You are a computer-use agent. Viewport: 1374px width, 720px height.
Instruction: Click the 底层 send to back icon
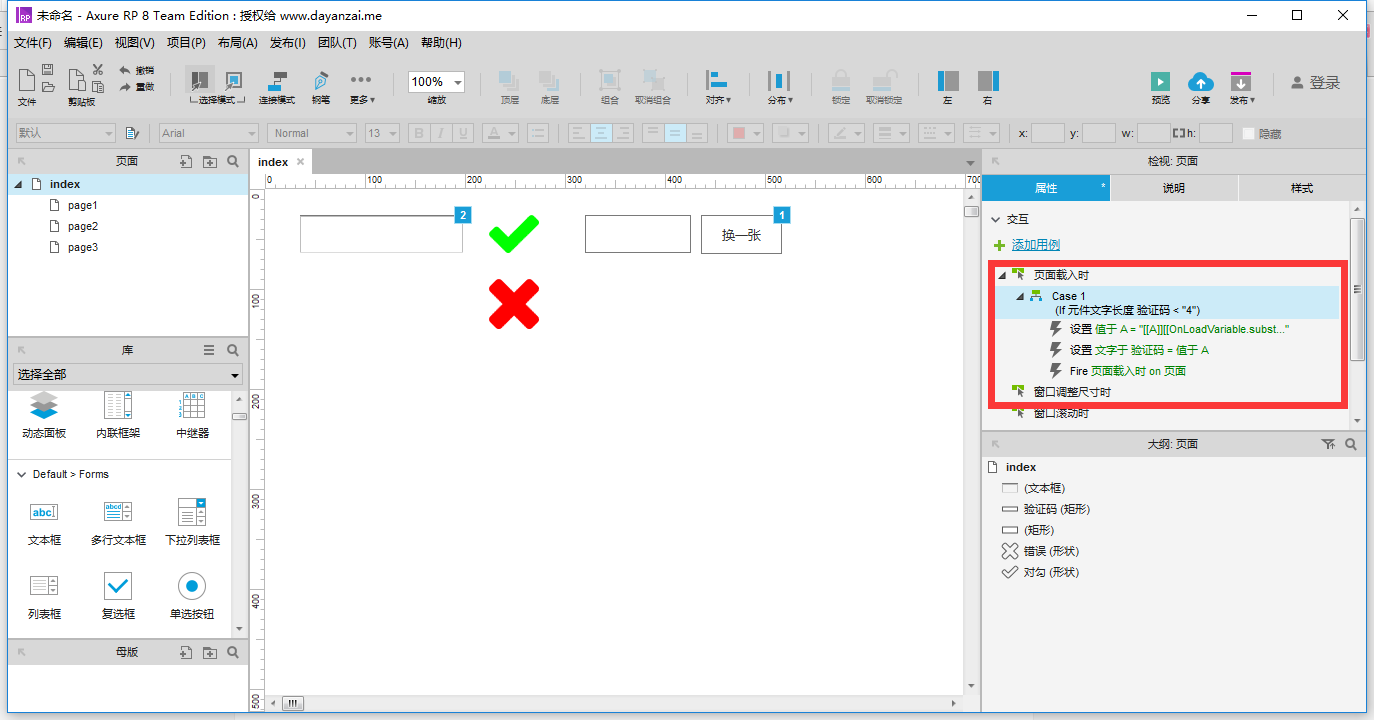coord(549,81)
